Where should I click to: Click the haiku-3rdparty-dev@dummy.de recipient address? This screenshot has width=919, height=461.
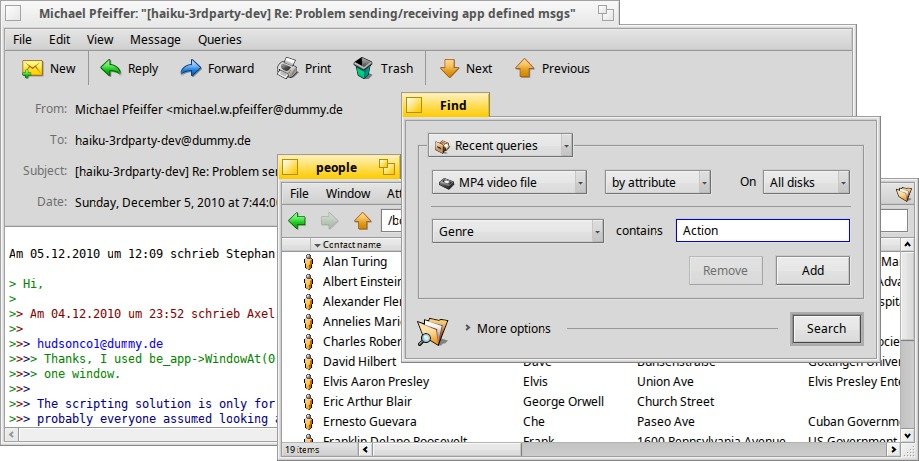pyautogui.click(x=163, y=141)
